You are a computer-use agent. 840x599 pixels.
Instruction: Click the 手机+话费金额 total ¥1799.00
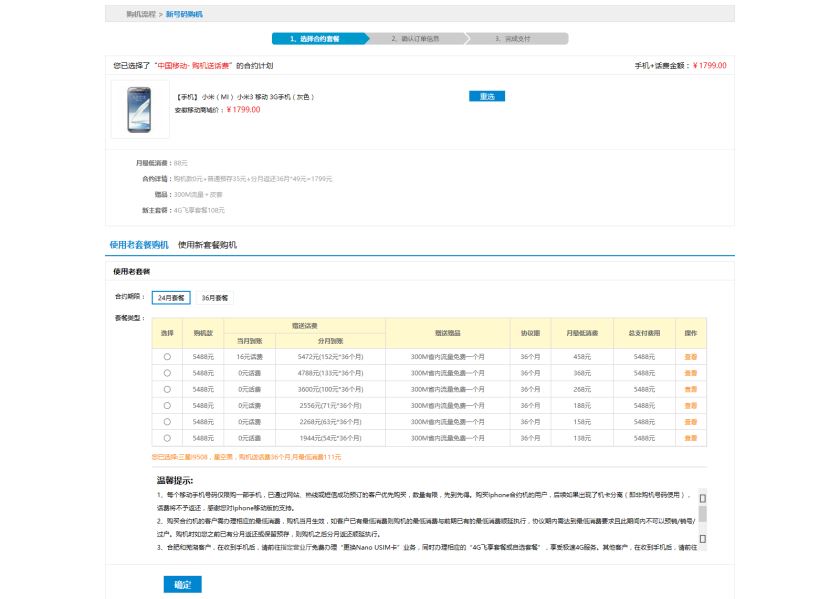[x=709, y=66]
